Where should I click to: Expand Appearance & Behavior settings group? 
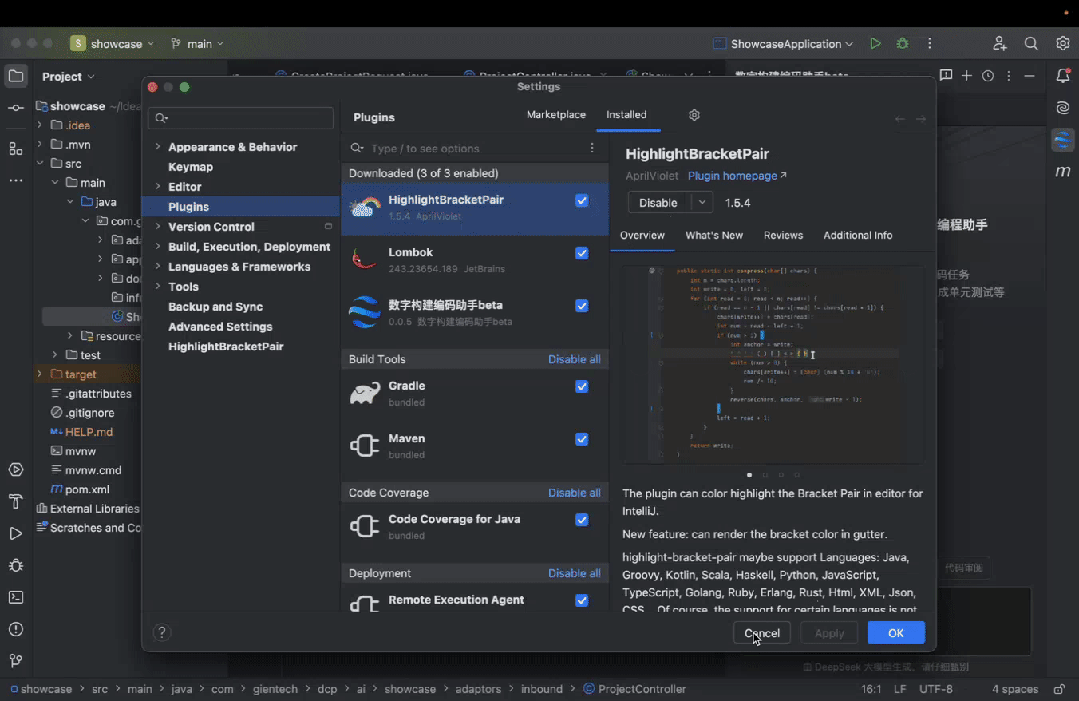[x=158, y=147]
